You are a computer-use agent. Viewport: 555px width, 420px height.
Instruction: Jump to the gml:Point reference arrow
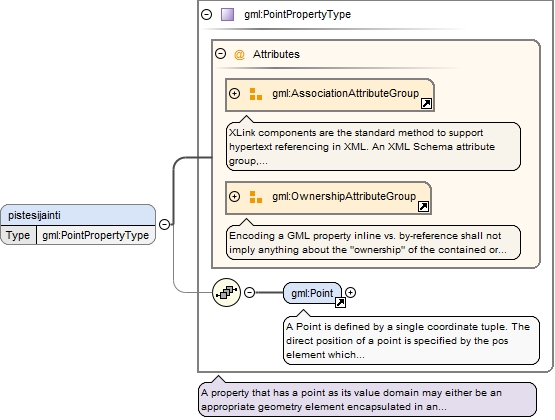tap(340, 303)
